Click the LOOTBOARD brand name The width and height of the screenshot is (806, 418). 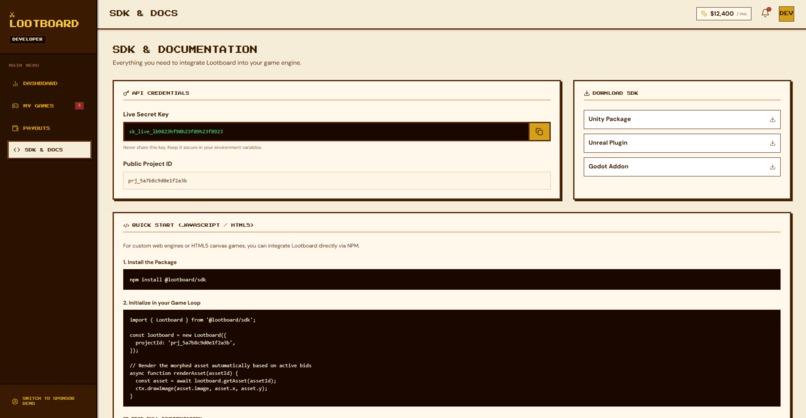tap(44, 24)
